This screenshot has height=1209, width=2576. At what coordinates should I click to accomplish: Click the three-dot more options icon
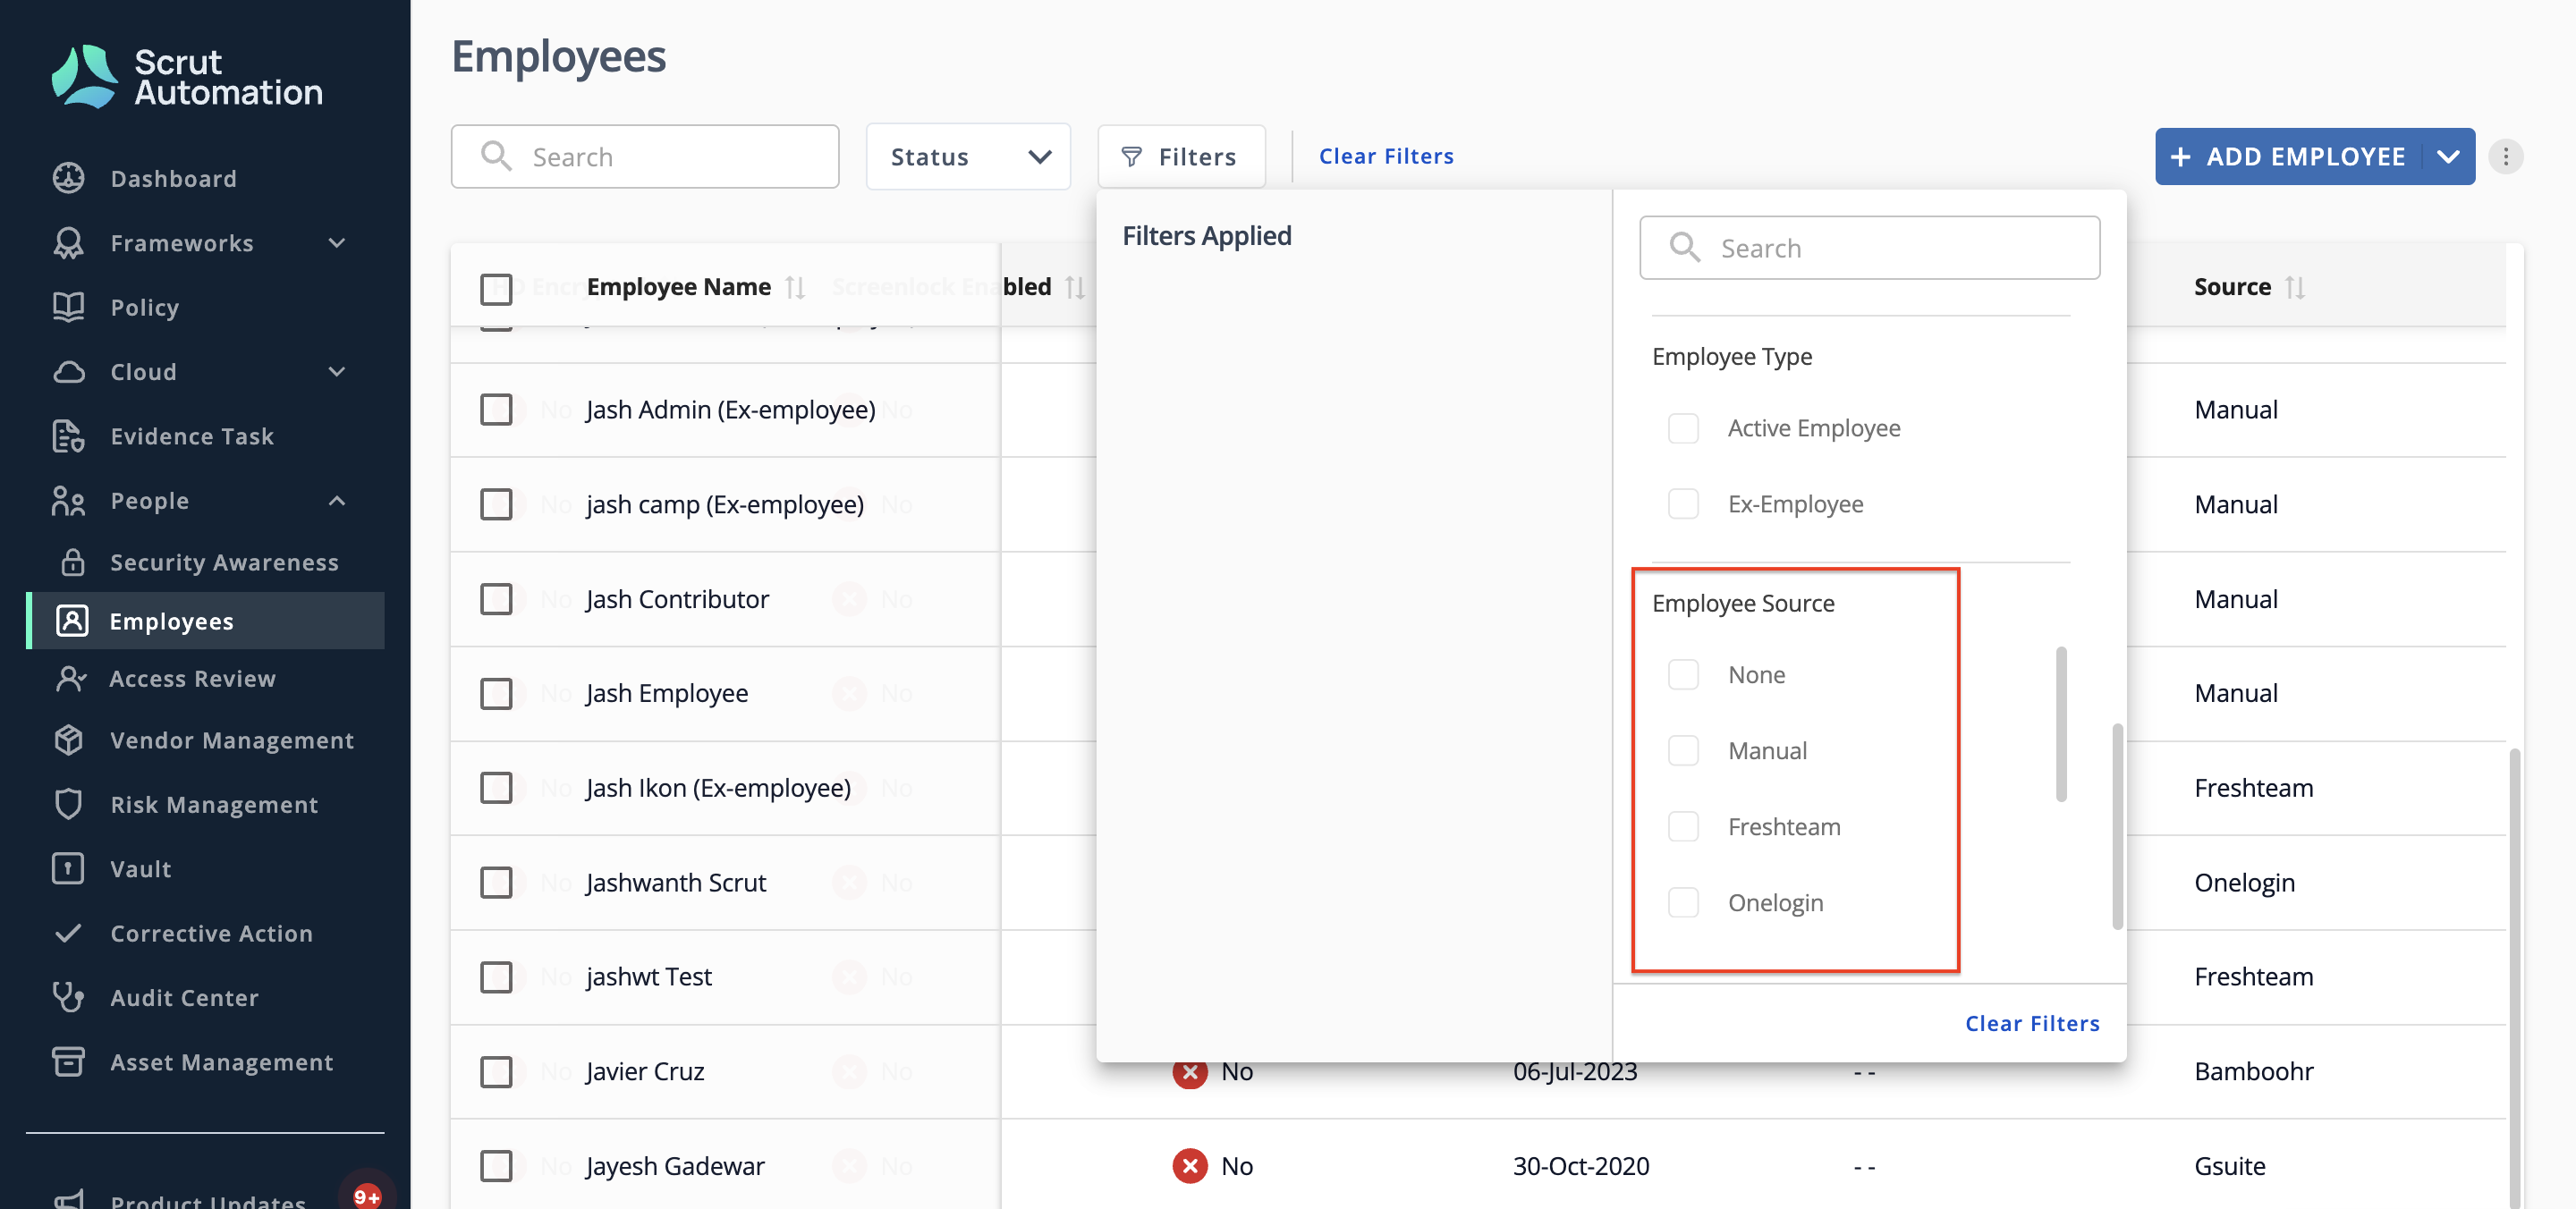2505,157
